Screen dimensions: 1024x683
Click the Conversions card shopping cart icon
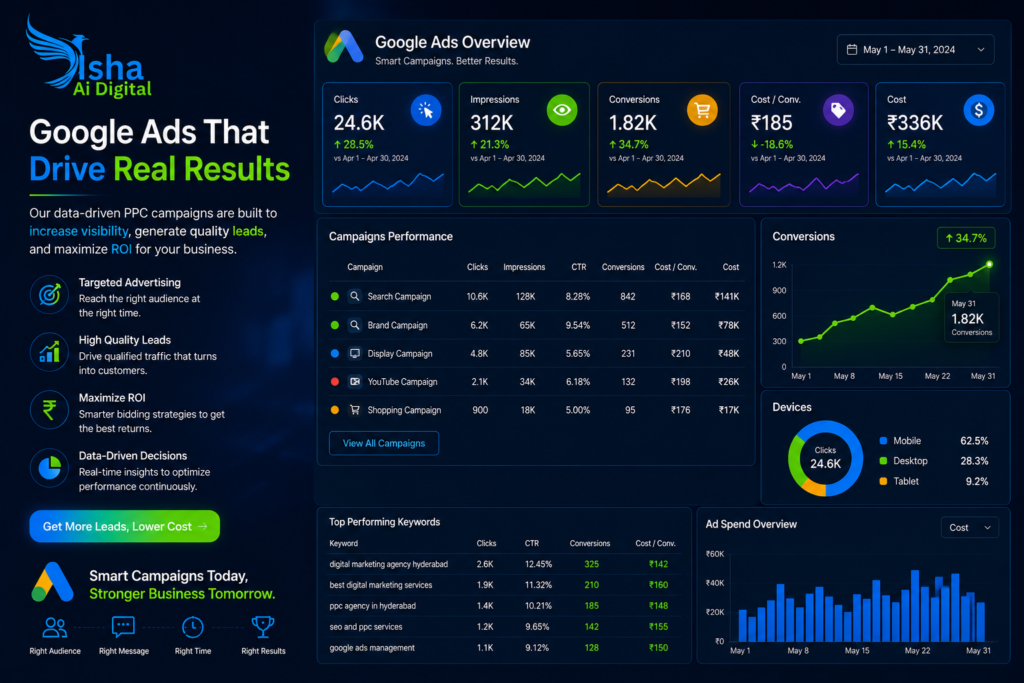point(702,110)
